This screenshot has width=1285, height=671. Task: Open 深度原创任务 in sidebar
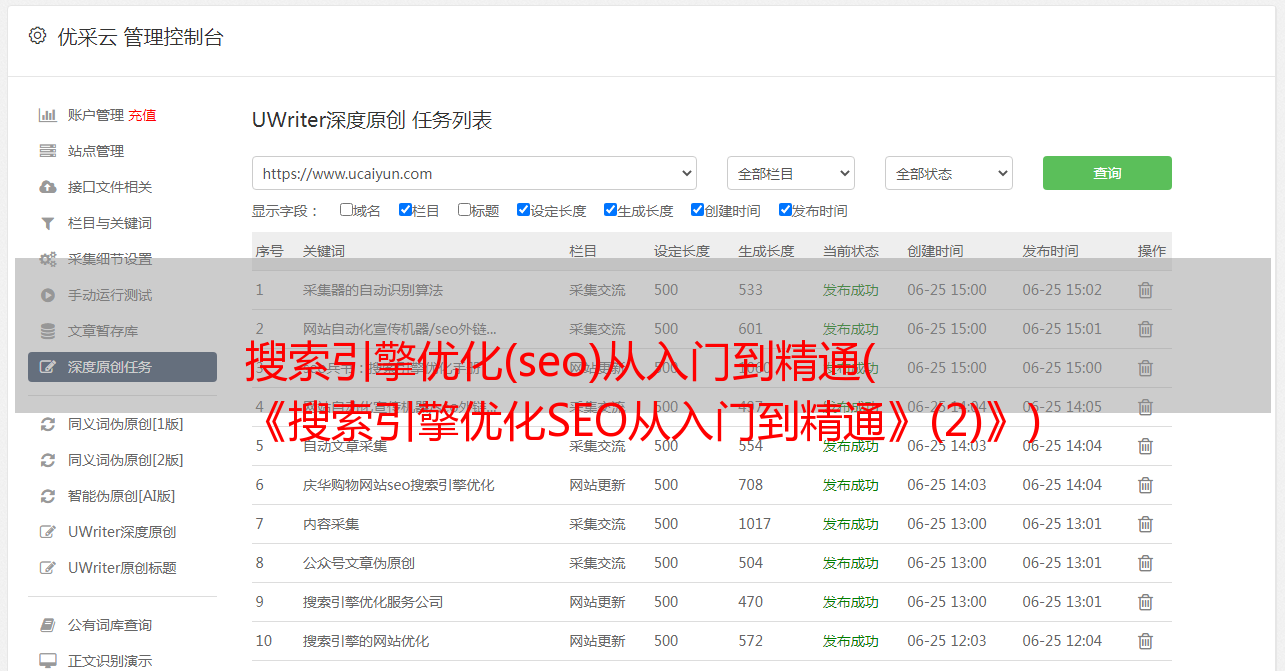122,367
